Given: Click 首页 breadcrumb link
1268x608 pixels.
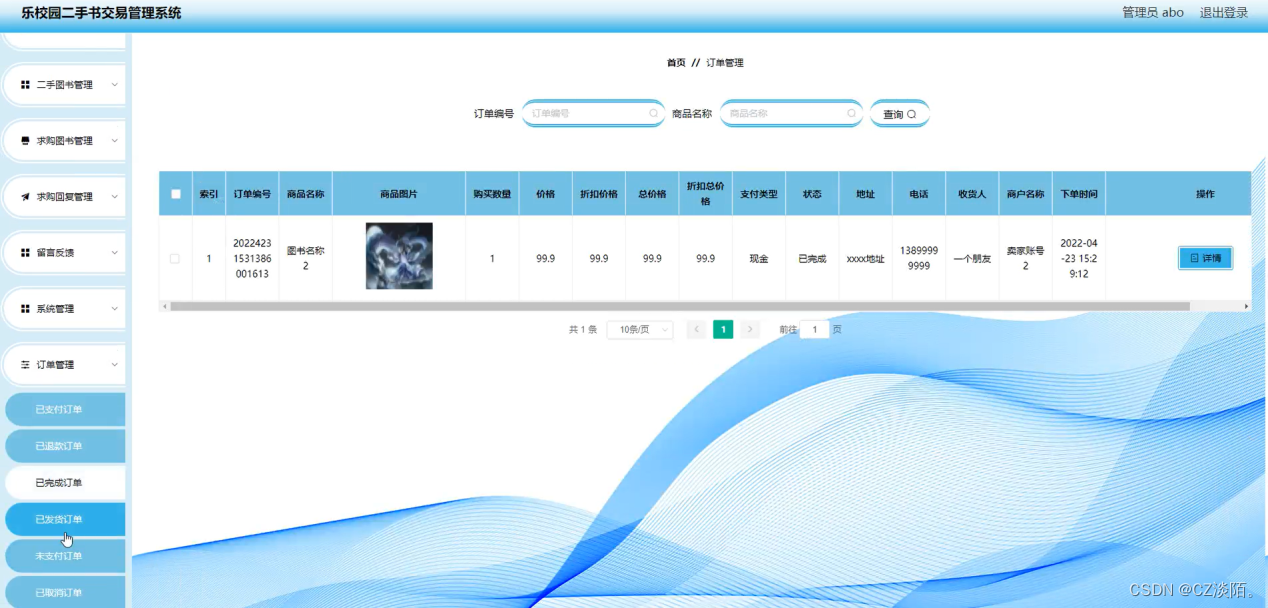Looking at the screenshot, I should tap(677, 63).
